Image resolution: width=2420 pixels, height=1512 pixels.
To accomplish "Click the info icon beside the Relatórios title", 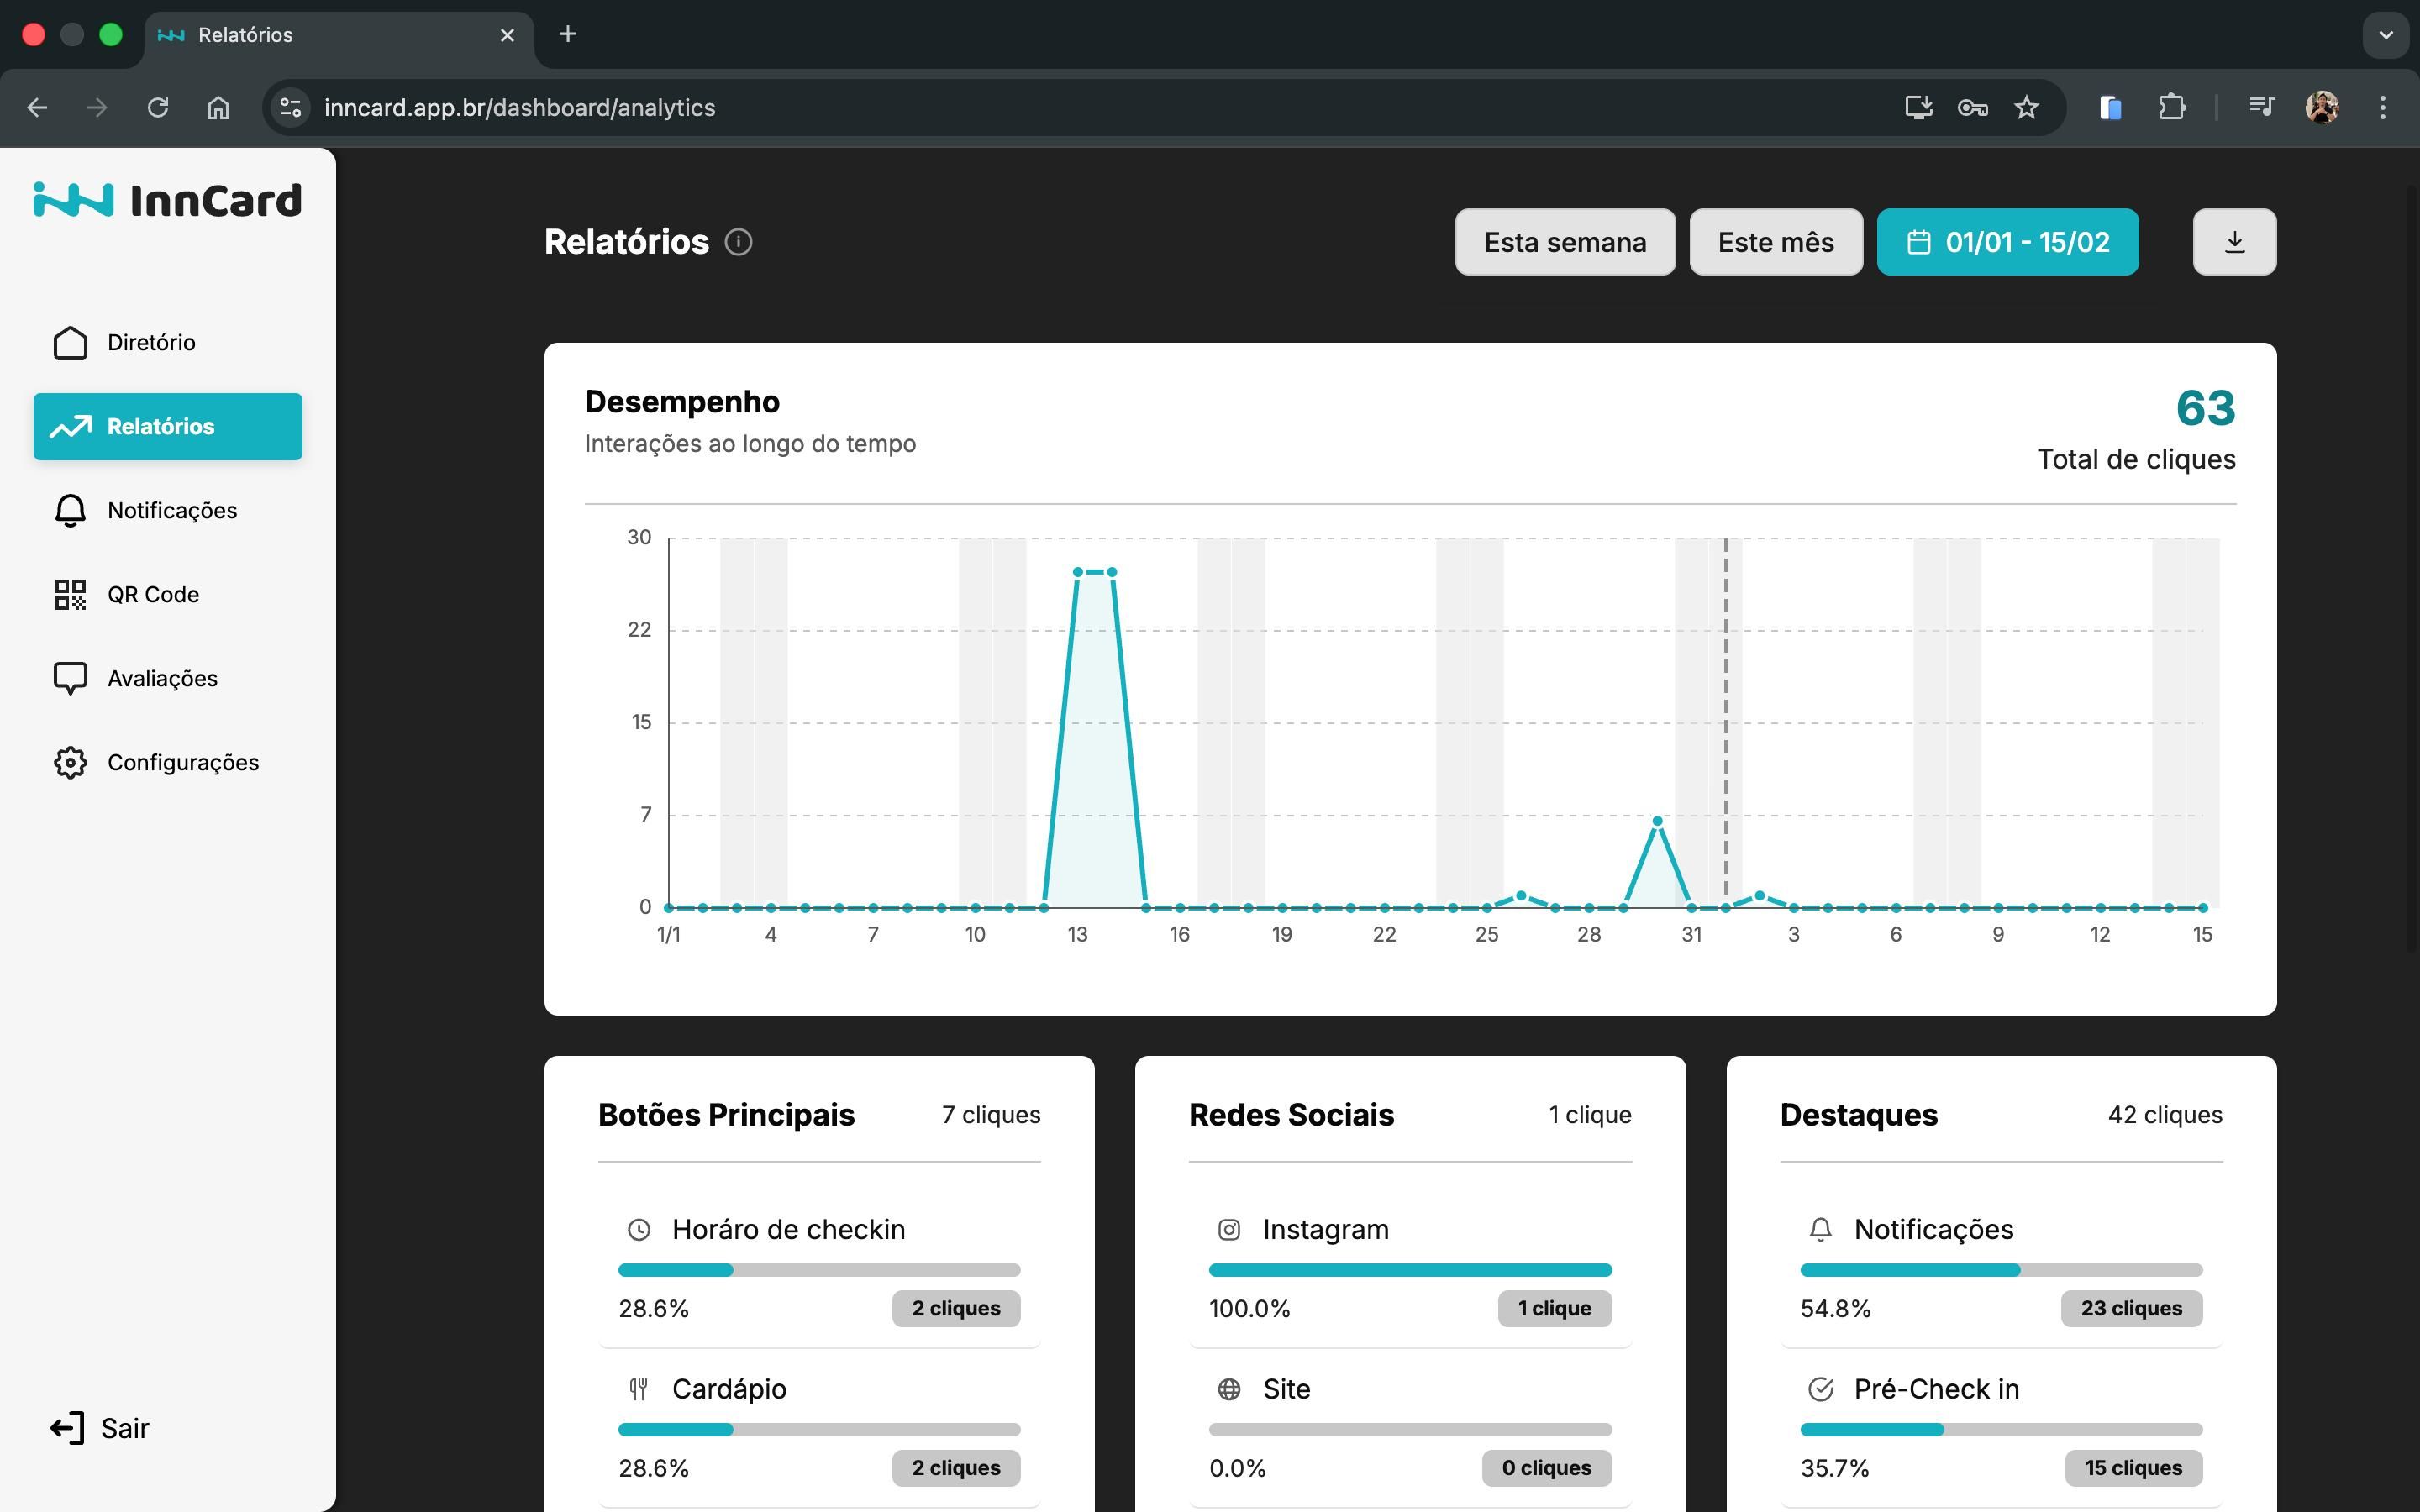I will tap(739, 242).
